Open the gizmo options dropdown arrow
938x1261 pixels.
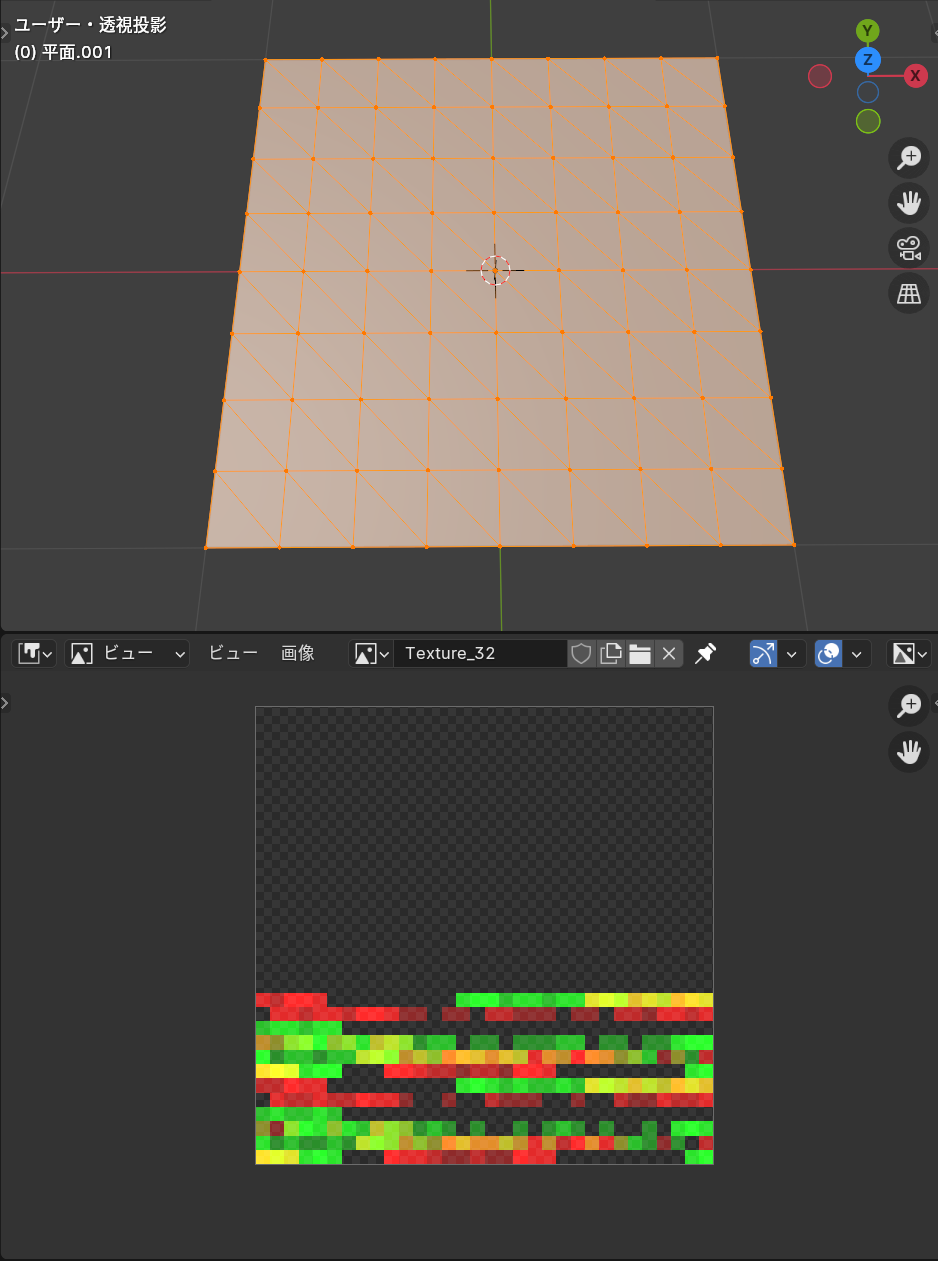pos(792,653)
